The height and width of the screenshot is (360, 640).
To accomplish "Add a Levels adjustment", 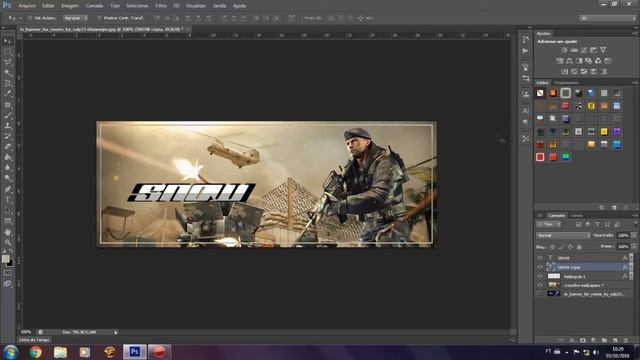I will tap(574, 50).
